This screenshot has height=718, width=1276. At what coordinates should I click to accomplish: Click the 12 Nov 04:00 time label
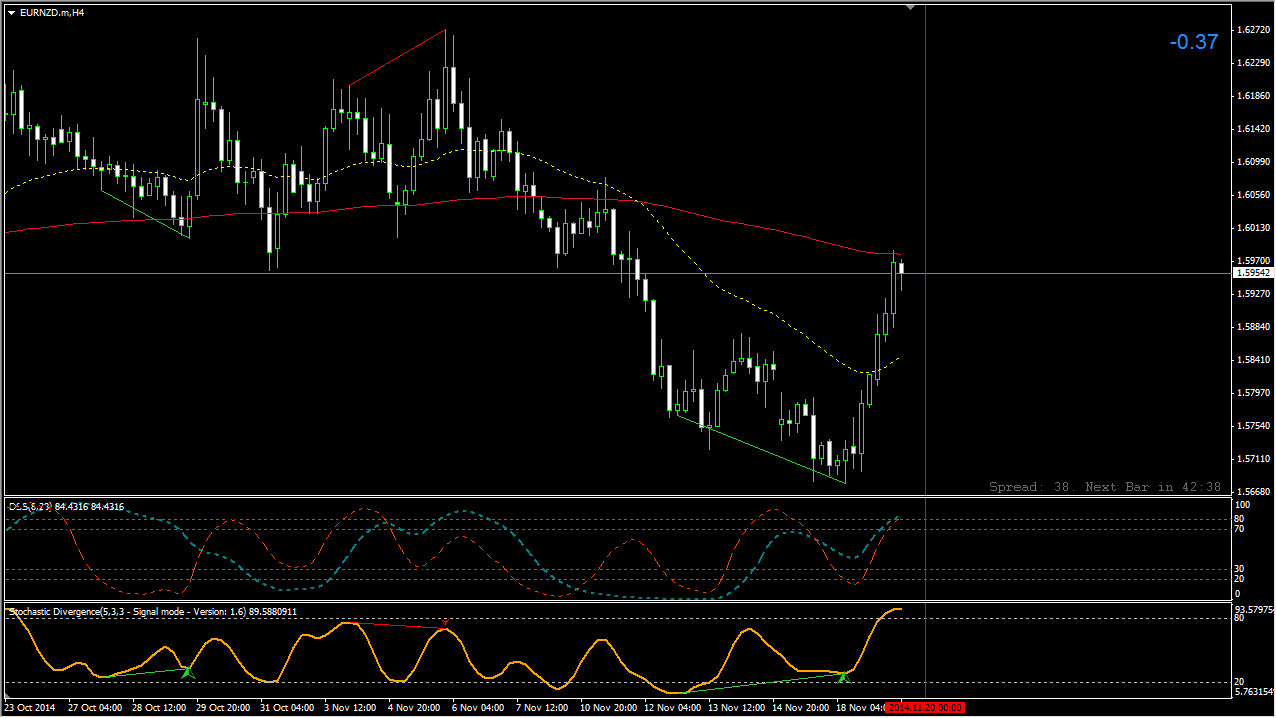(672, 708)
